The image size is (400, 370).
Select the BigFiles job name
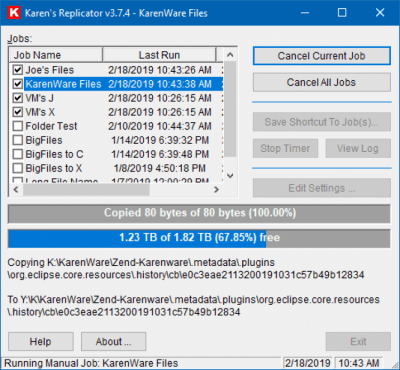point(44,140)
